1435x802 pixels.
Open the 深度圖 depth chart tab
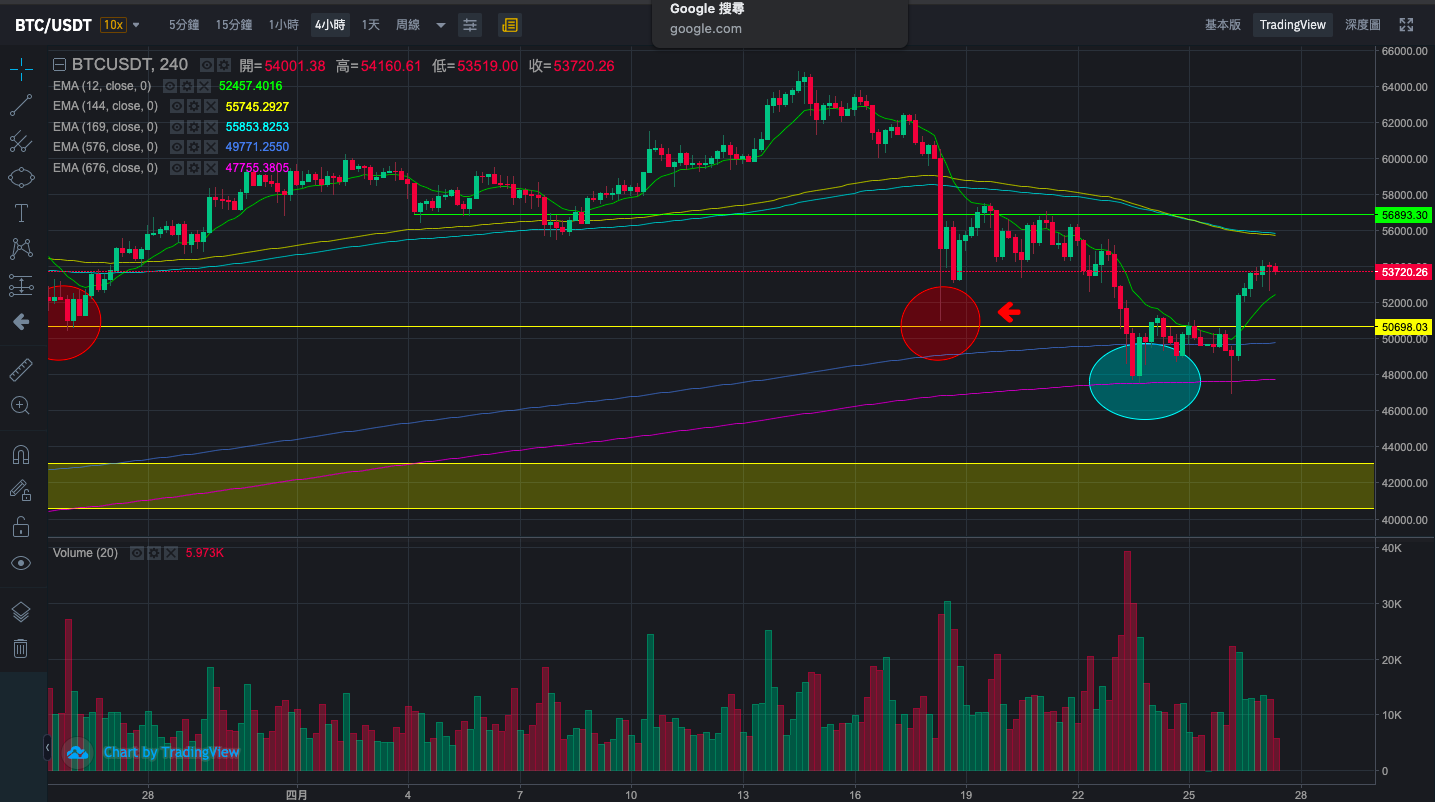tap(1363, 24)
